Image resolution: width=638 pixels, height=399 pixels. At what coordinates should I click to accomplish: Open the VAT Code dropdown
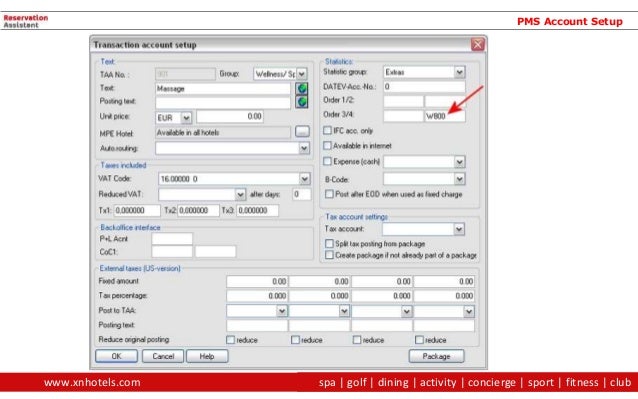(304, 179)
